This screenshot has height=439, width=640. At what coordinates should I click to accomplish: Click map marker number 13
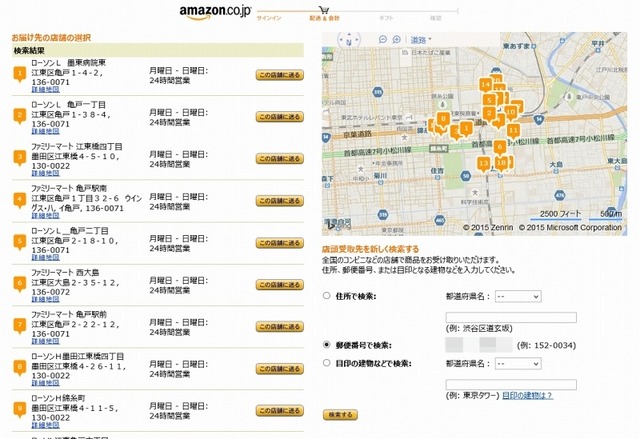pyautogui.click(x=484, y=162)
